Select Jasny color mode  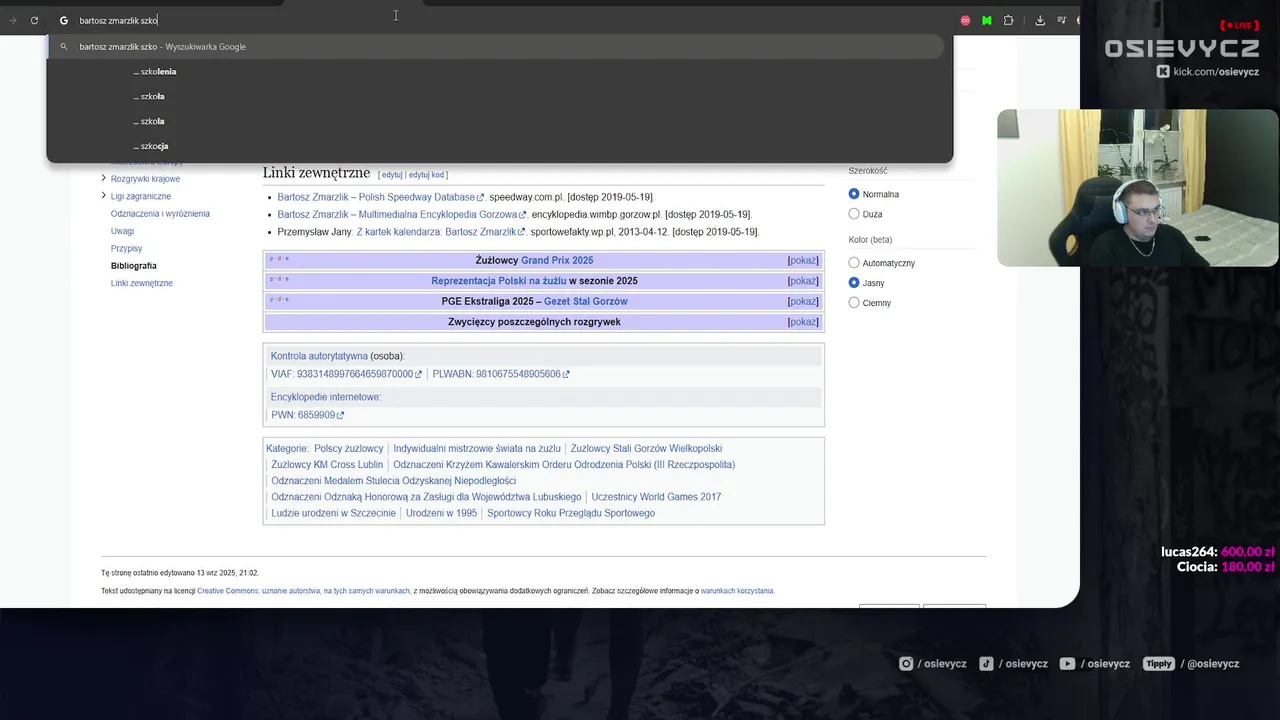[853, 283]
